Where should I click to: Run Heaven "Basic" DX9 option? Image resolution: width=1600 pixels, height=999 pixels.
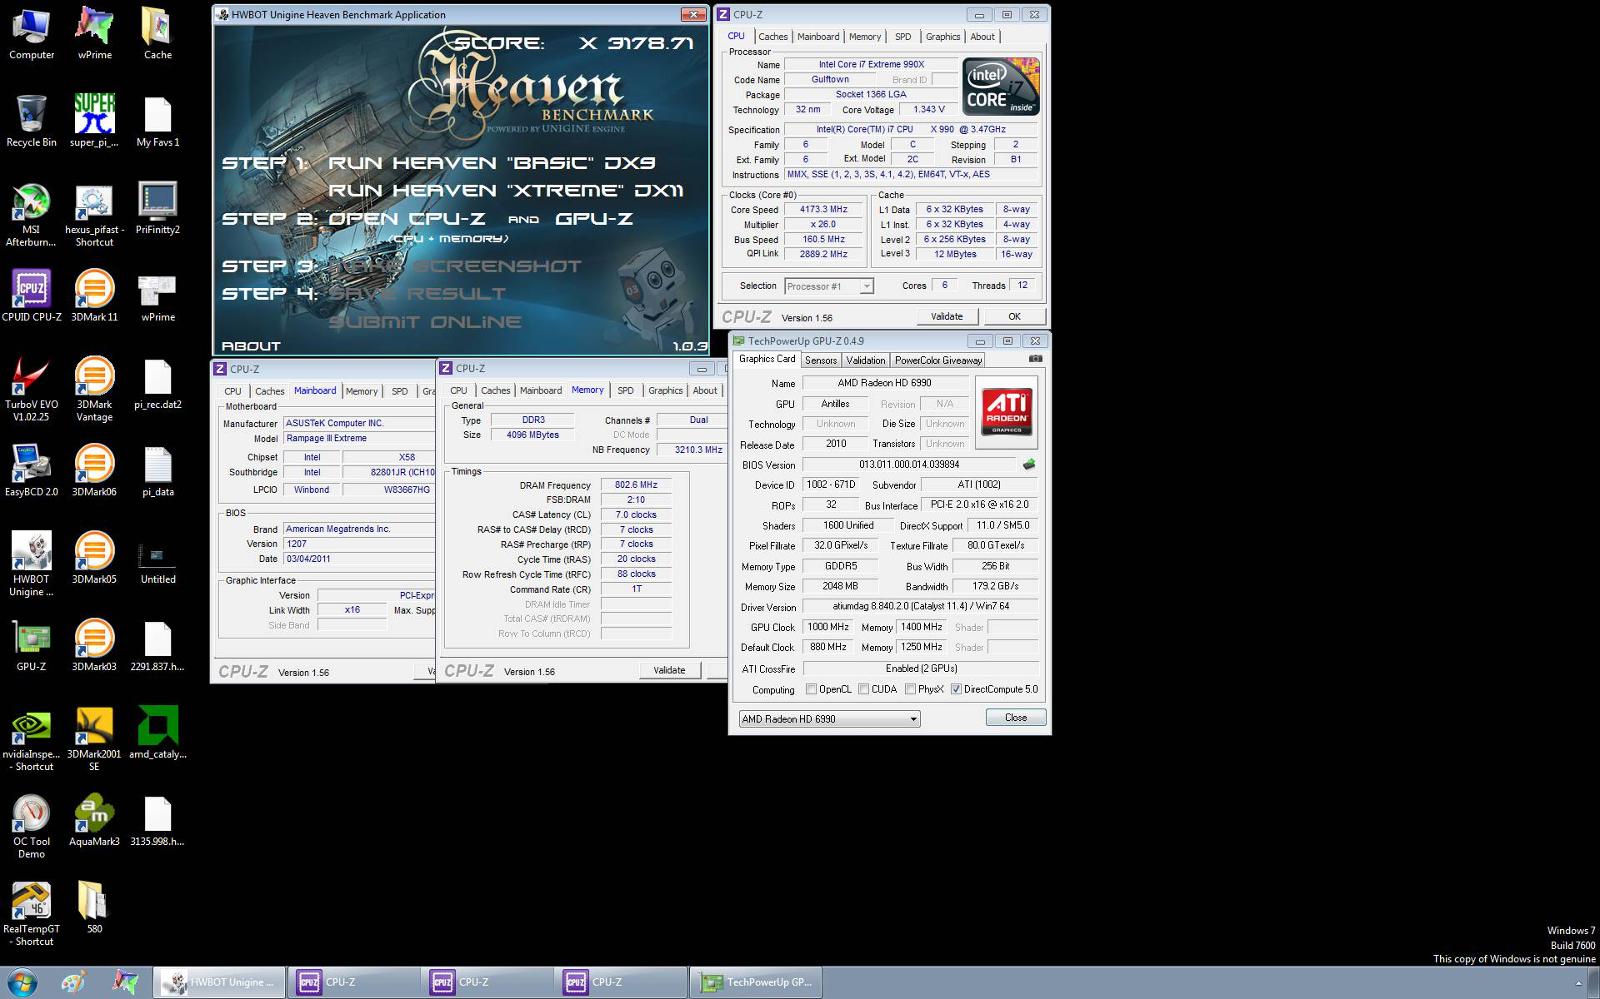(492, 163)
